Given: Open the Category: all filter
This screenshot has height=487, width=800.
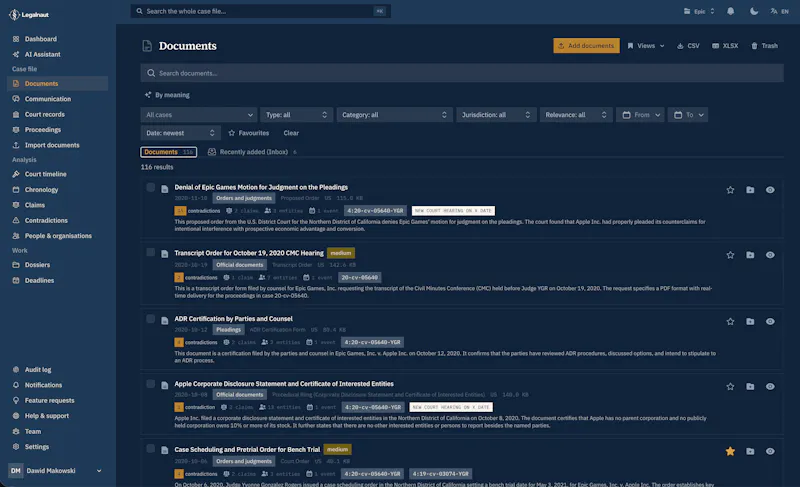Looking at the screenshot, I should click(394, 115).
